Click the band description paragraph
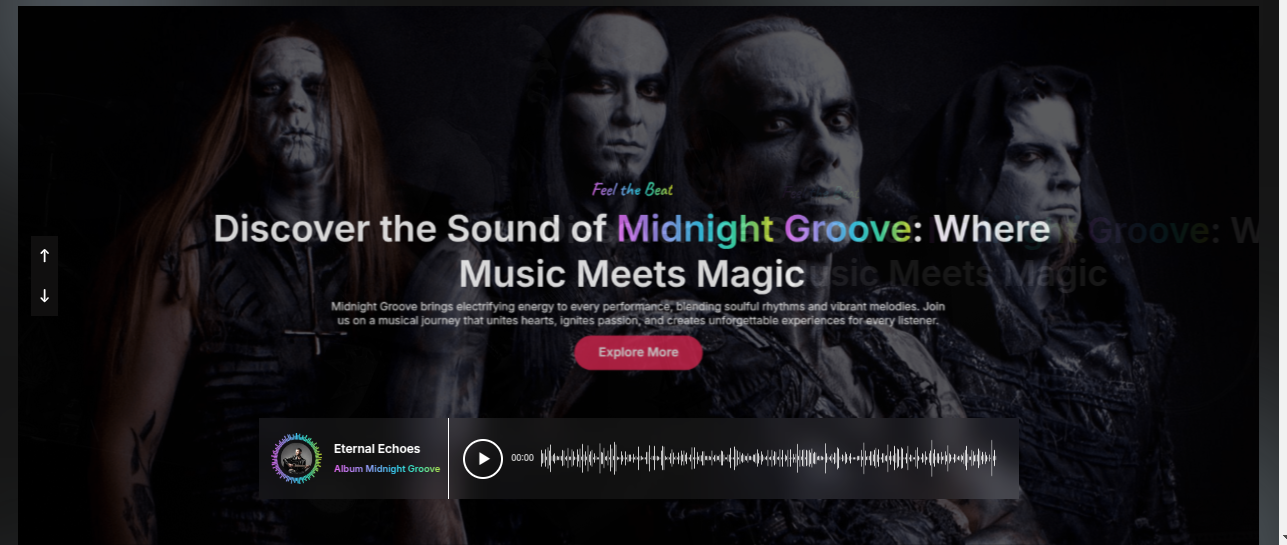Screen dimensions: 1287x545 tap(638, 314)
